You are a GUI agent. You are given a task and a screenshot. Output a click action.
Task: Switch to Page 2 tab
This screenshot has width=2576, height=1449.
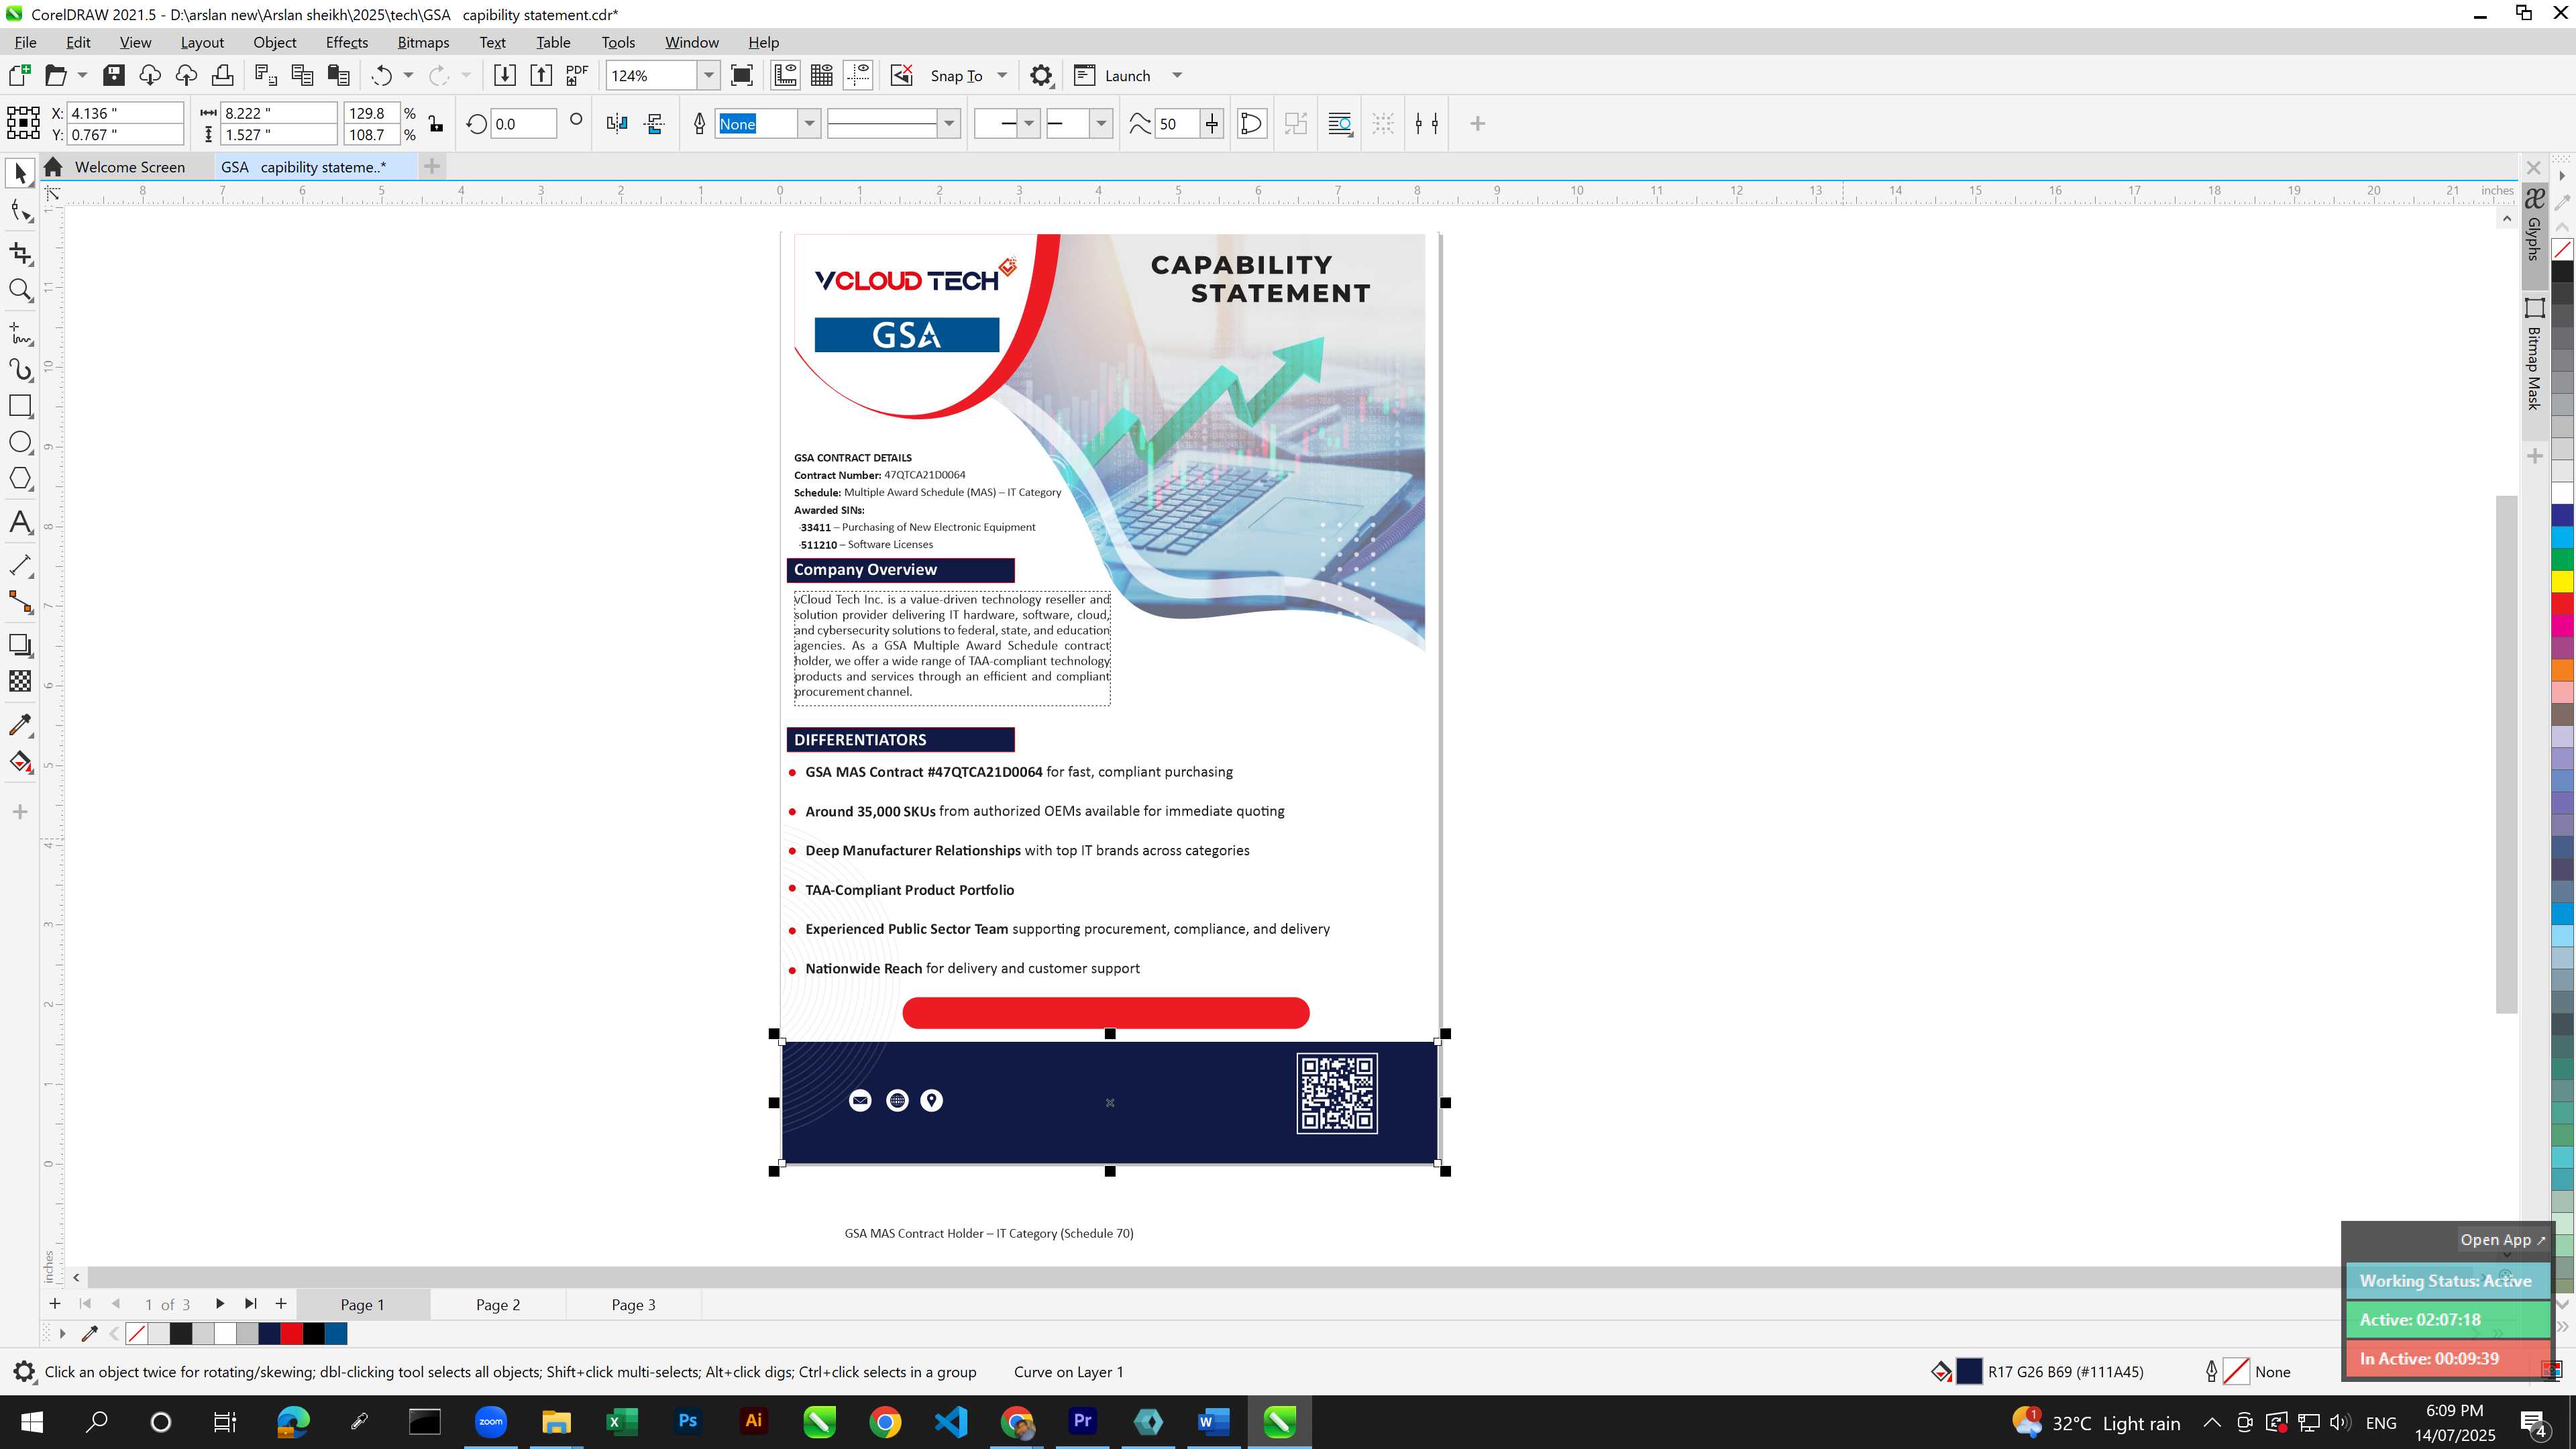[498, 1304]
